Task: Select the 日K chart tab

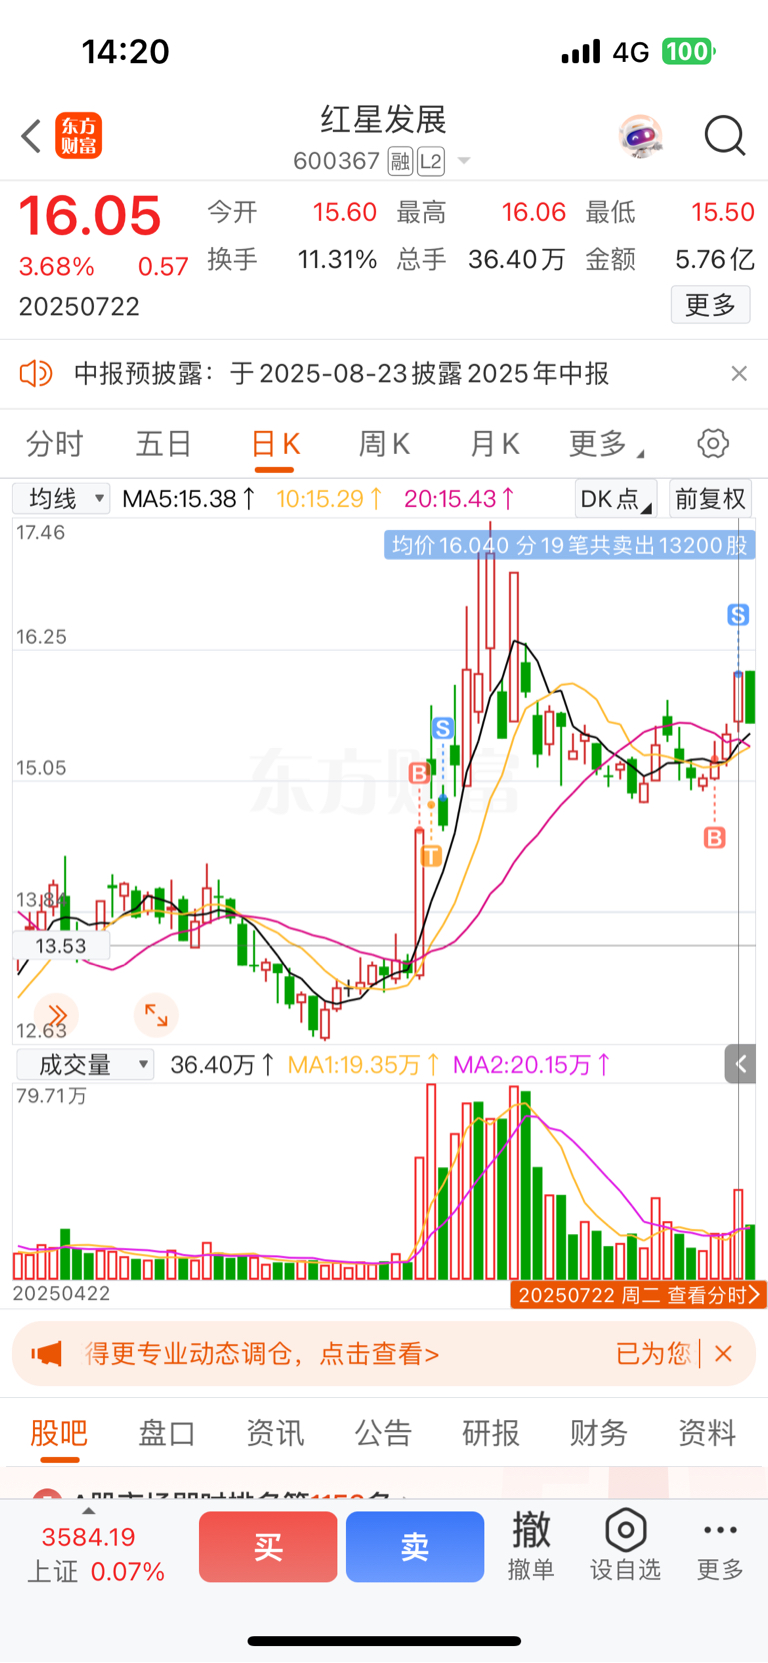Action: (x=275, y=444)
